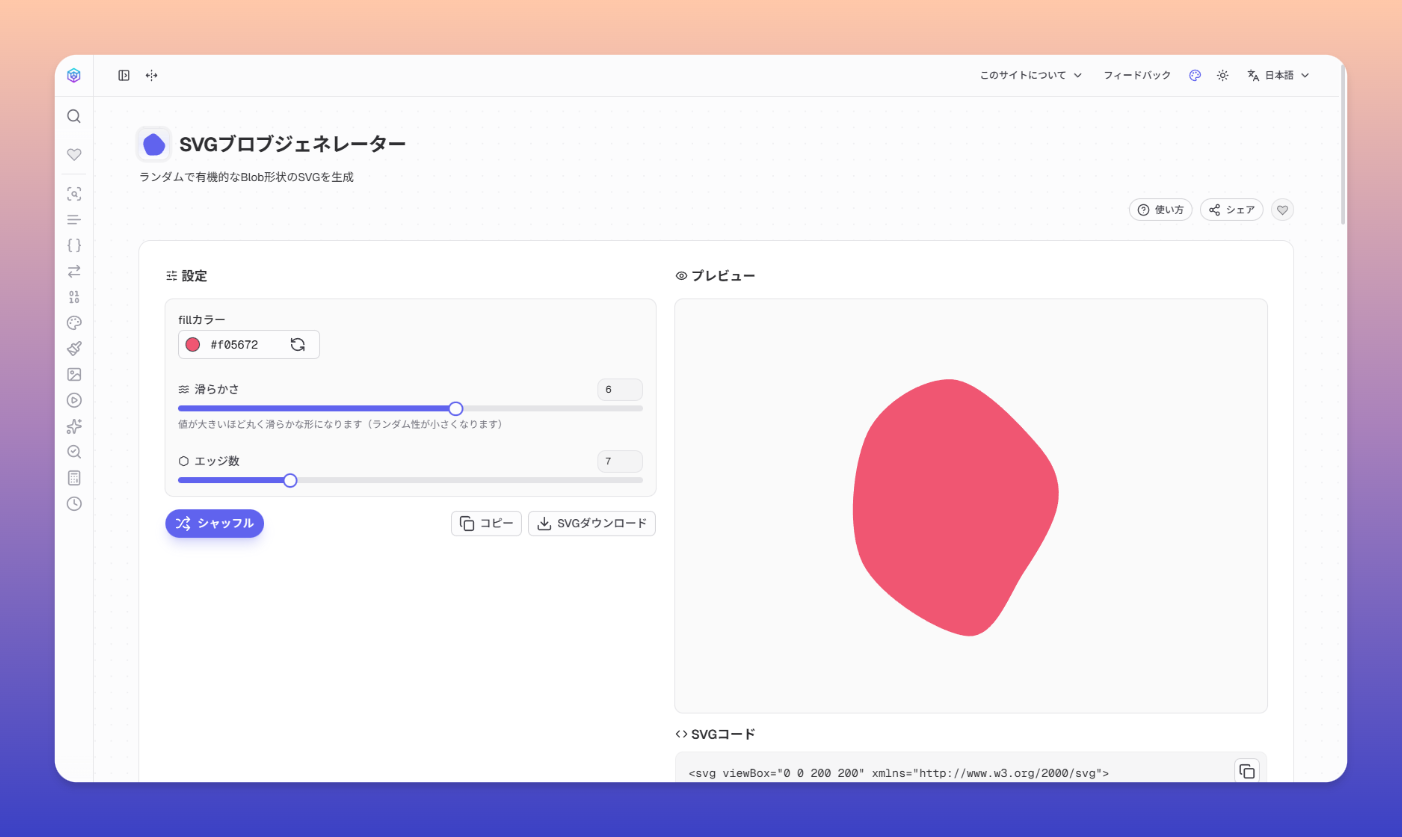
Task: Click the #f05672 fill color swatch
Action: [193, 345]
